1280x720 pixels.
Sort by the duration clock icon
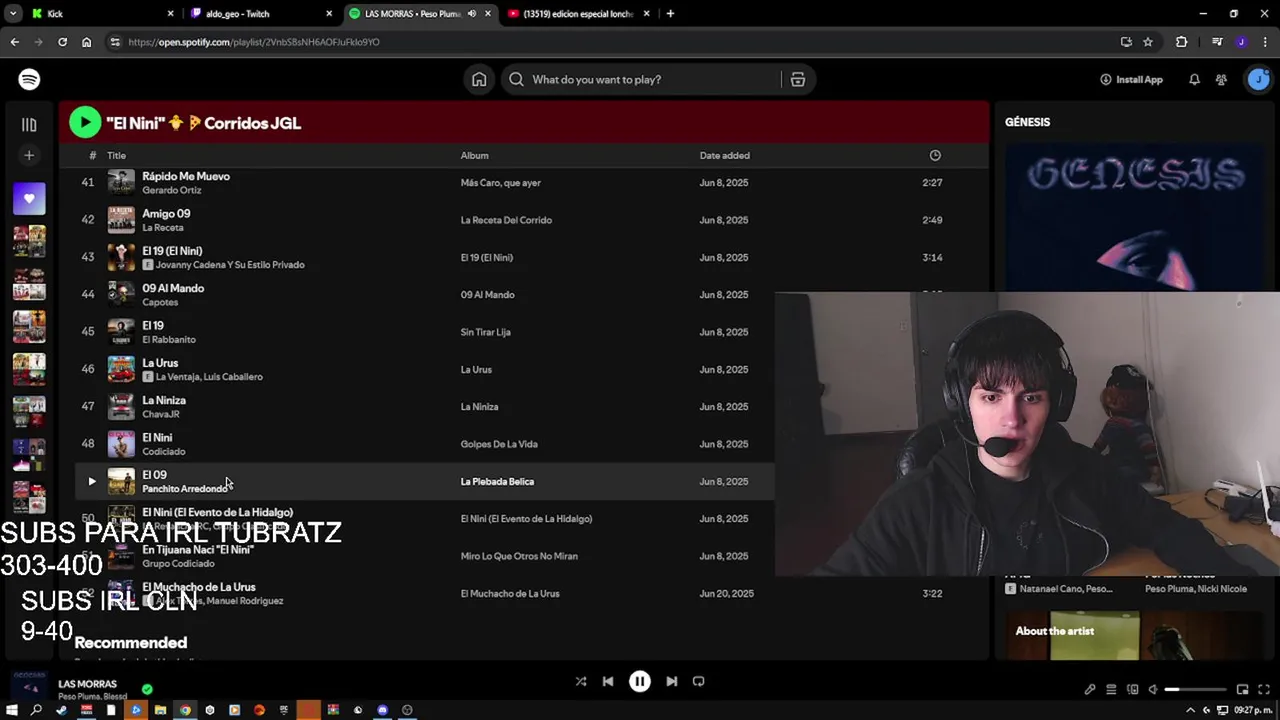click(x=935, y=155)
